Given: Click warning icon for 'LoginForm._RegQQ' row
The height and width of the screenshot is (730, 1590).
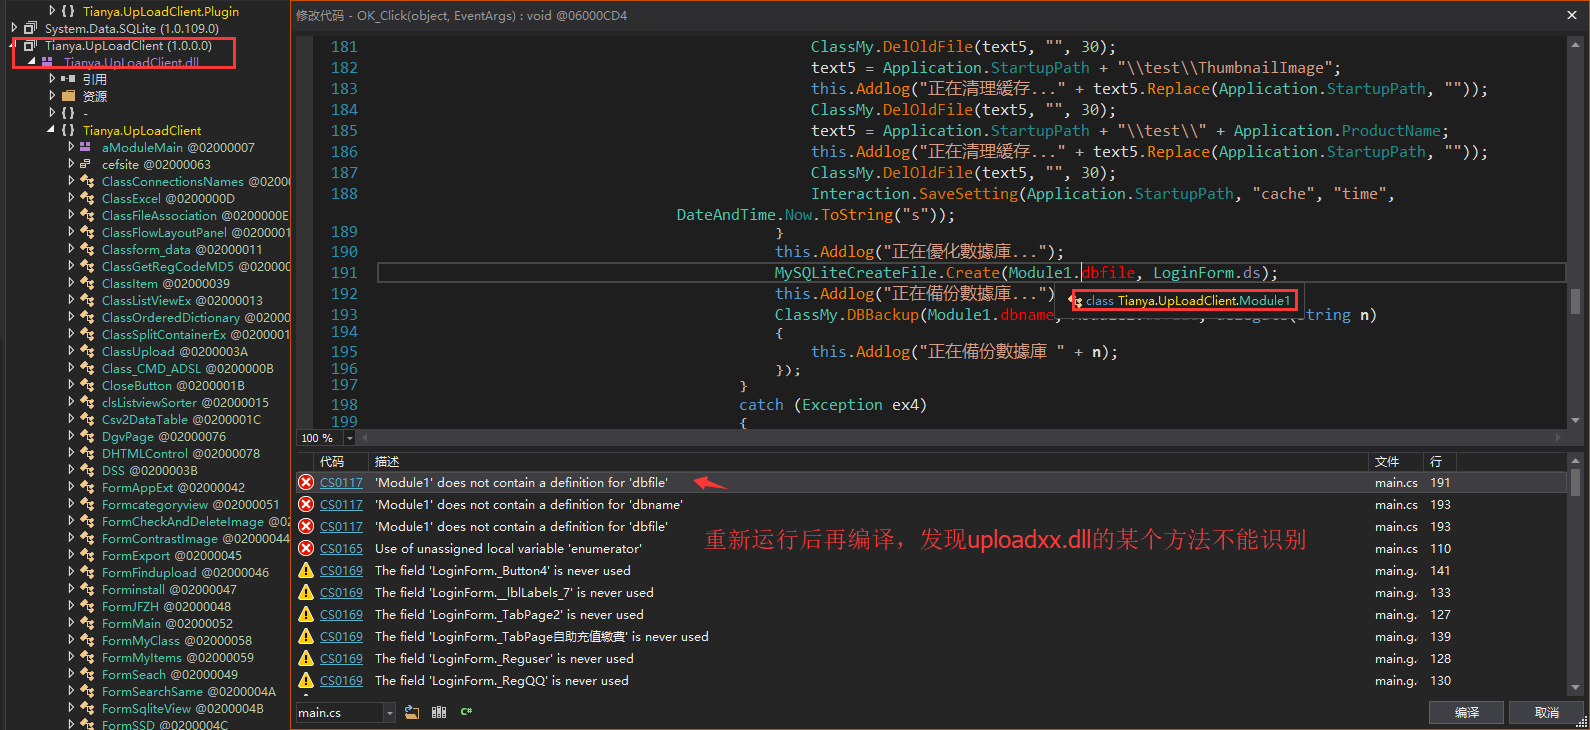Looking at the screenshot, I should [306, 680].
